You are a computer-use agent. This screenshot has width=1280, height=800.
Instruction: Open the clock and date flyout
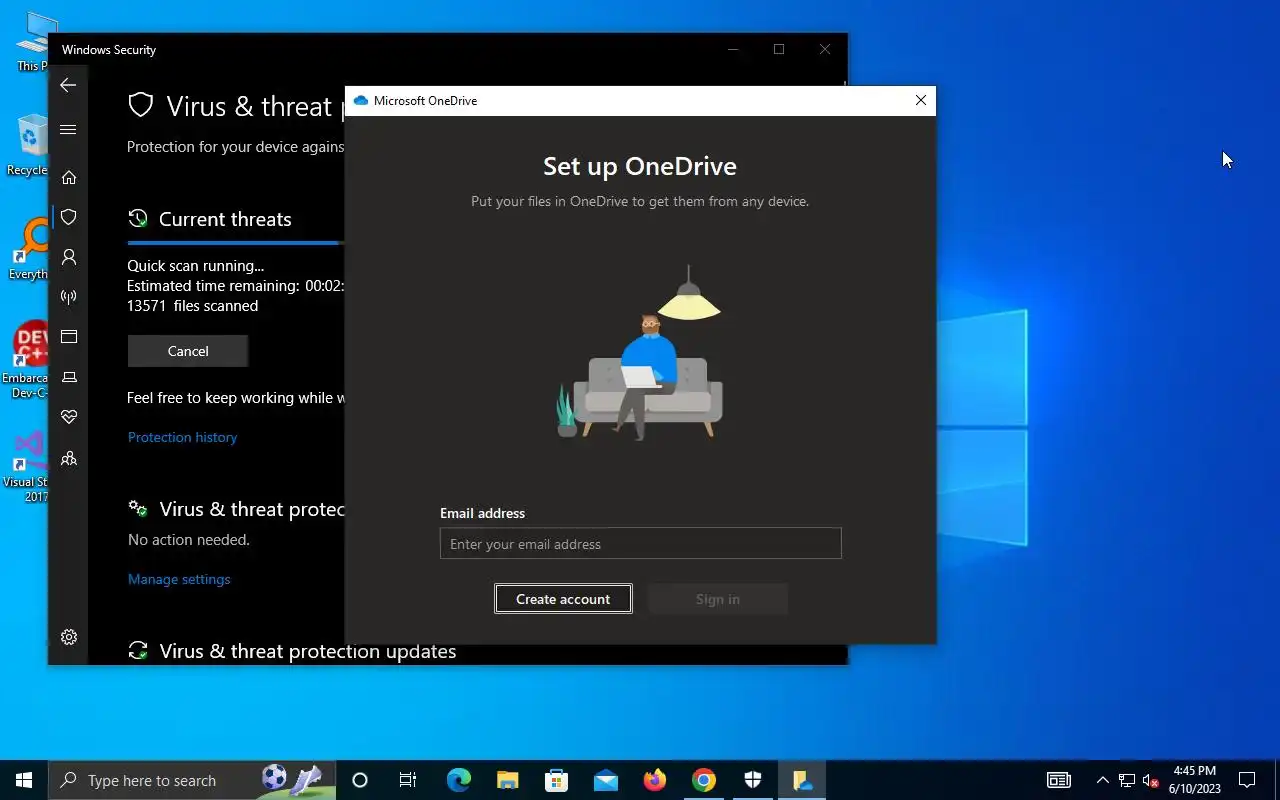[x=1195, y=780]
